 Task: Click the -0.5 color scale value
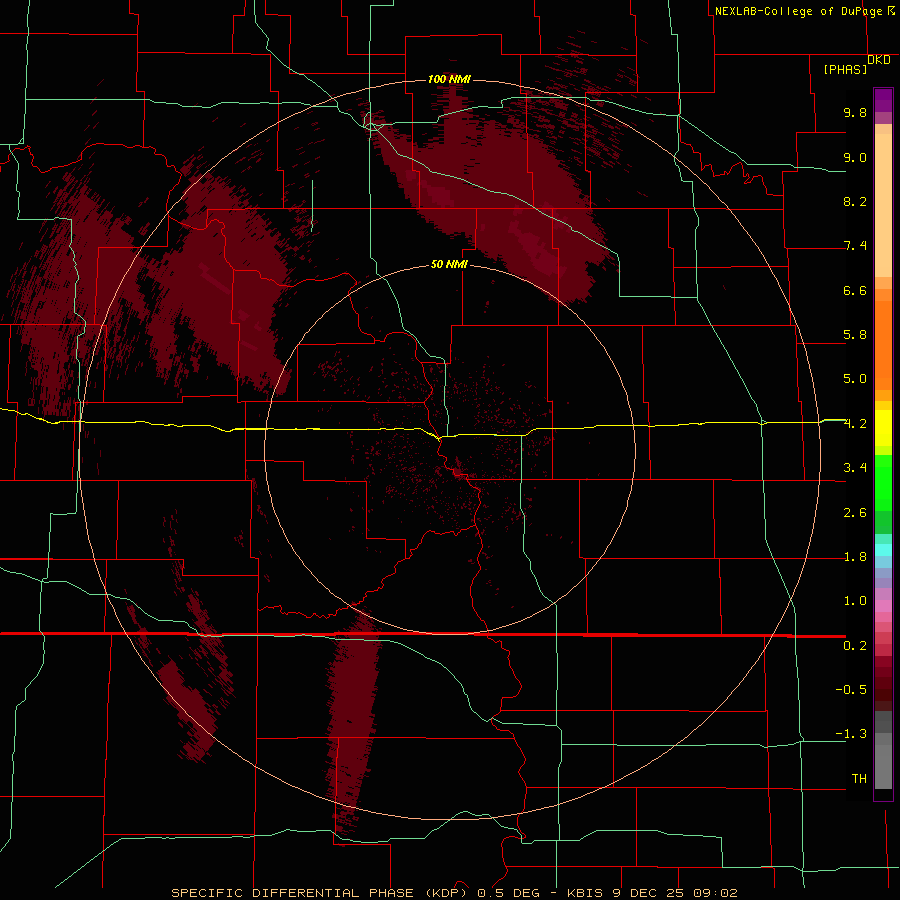(x=851, y=689)
